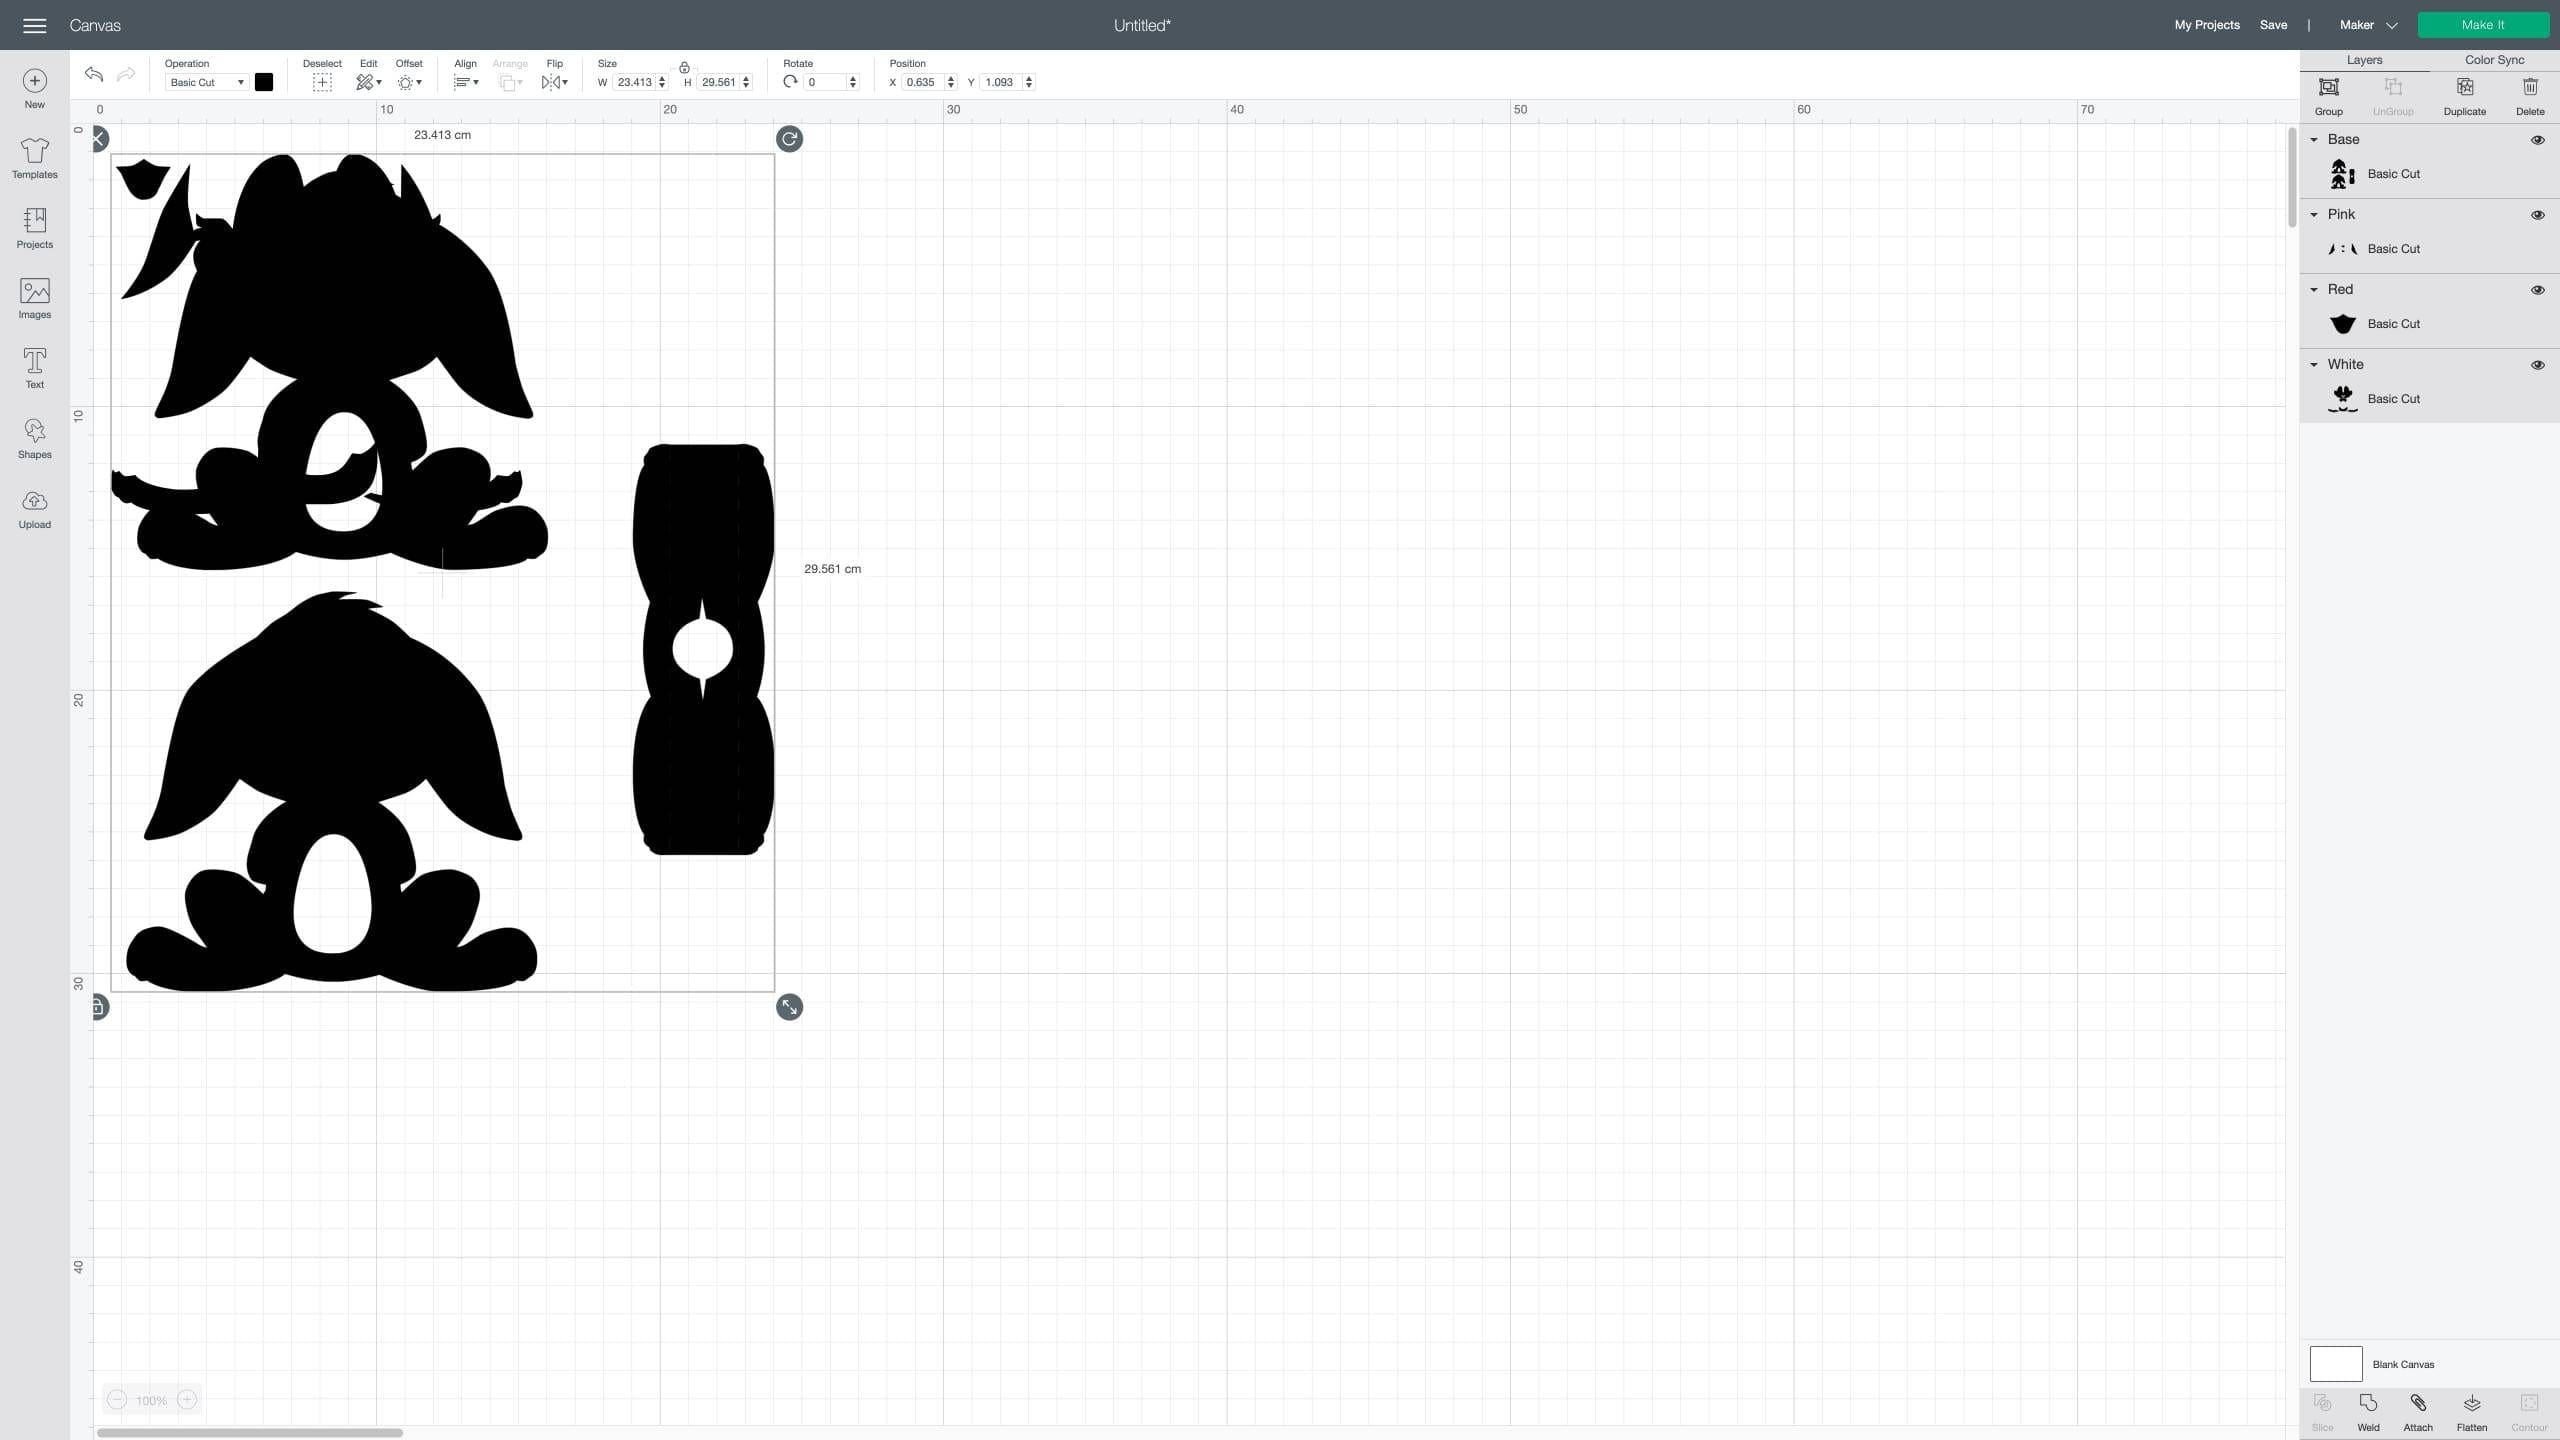Group selected layers
The width and height of the screenshot is (2560, 1440).
(2329, 97)
